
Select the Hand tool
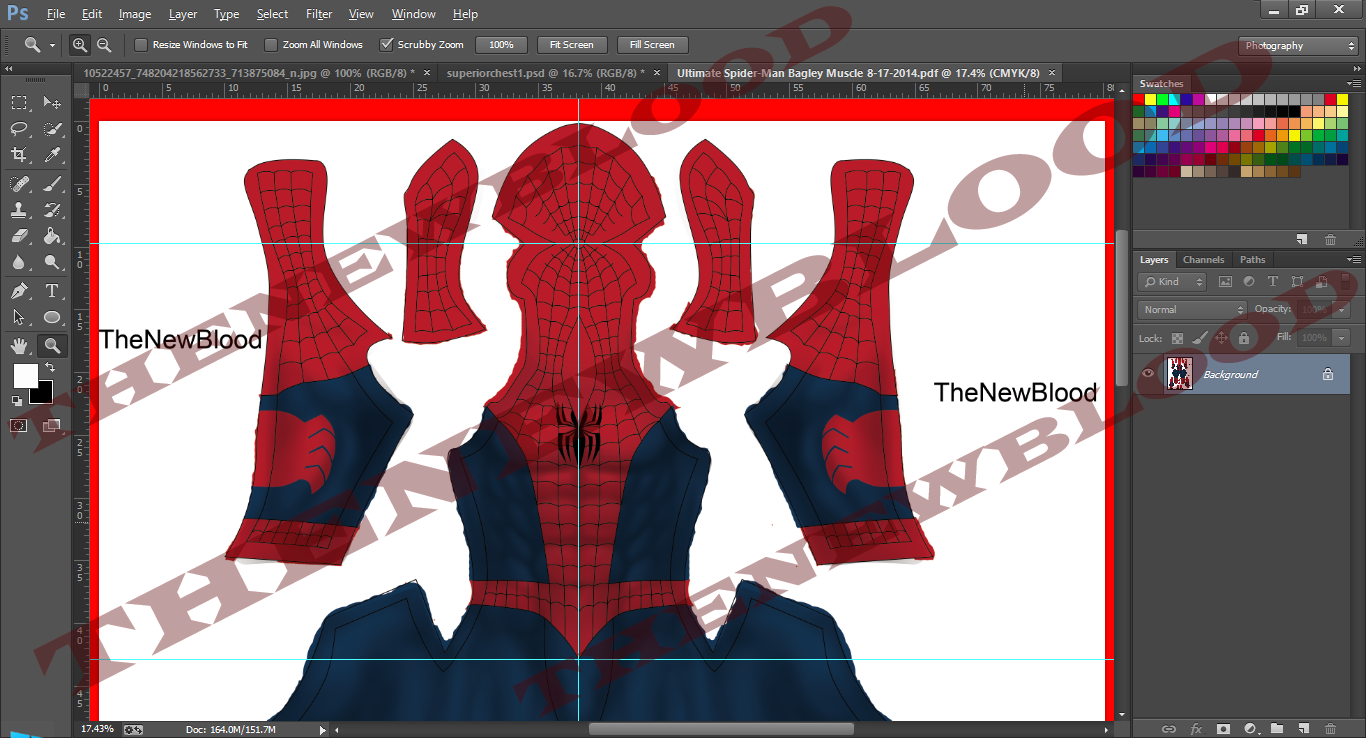pyautogui.click(x=19, y=346)
